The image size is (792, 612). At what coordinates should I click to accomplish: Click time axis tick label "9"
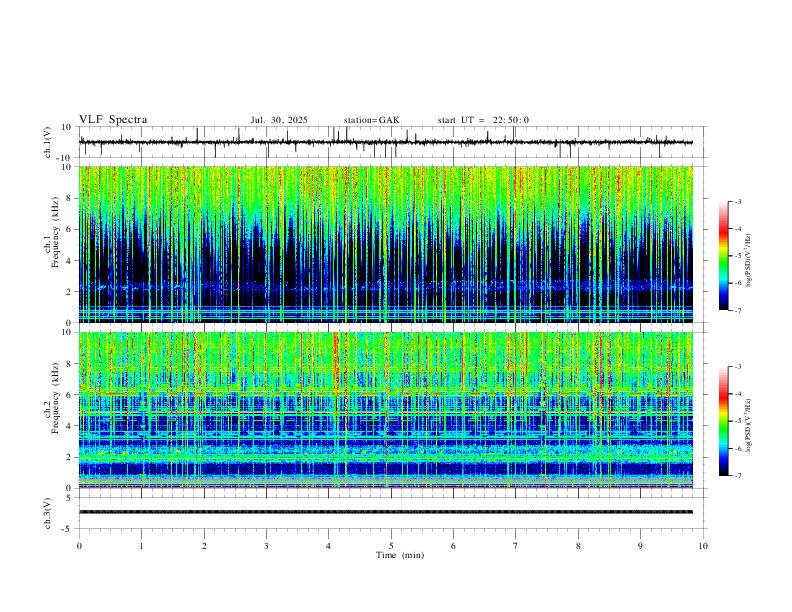coord(640,546)
